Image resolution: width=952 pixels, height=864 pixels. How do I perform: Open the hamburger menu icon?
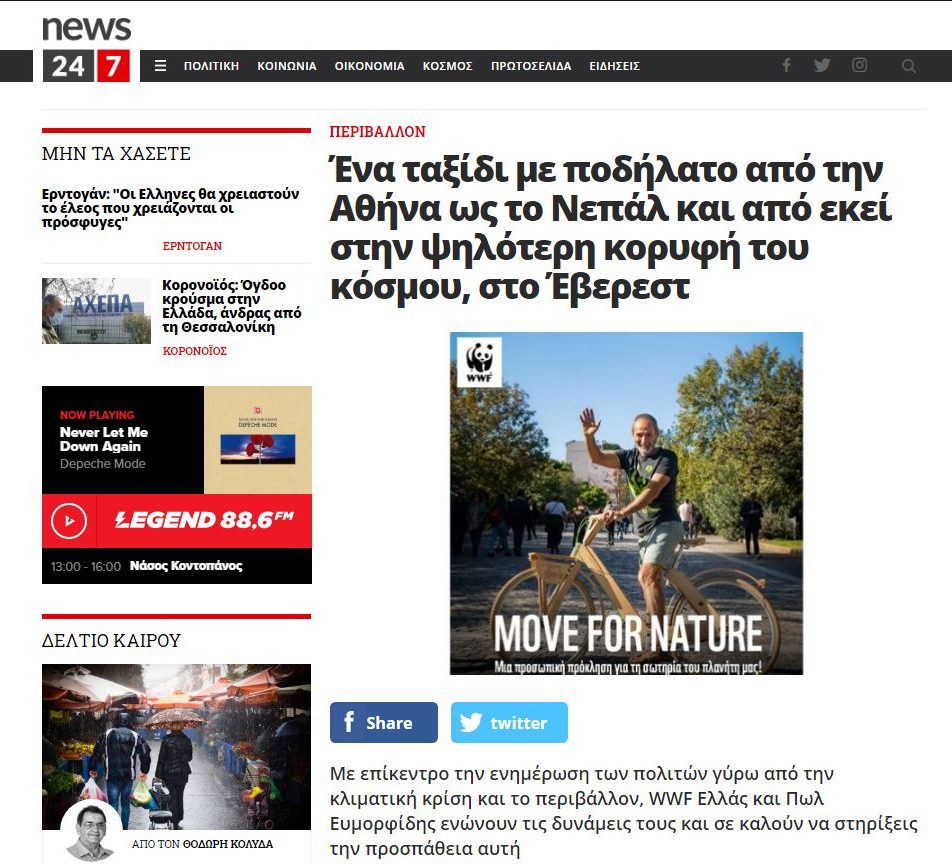point(160,66)
